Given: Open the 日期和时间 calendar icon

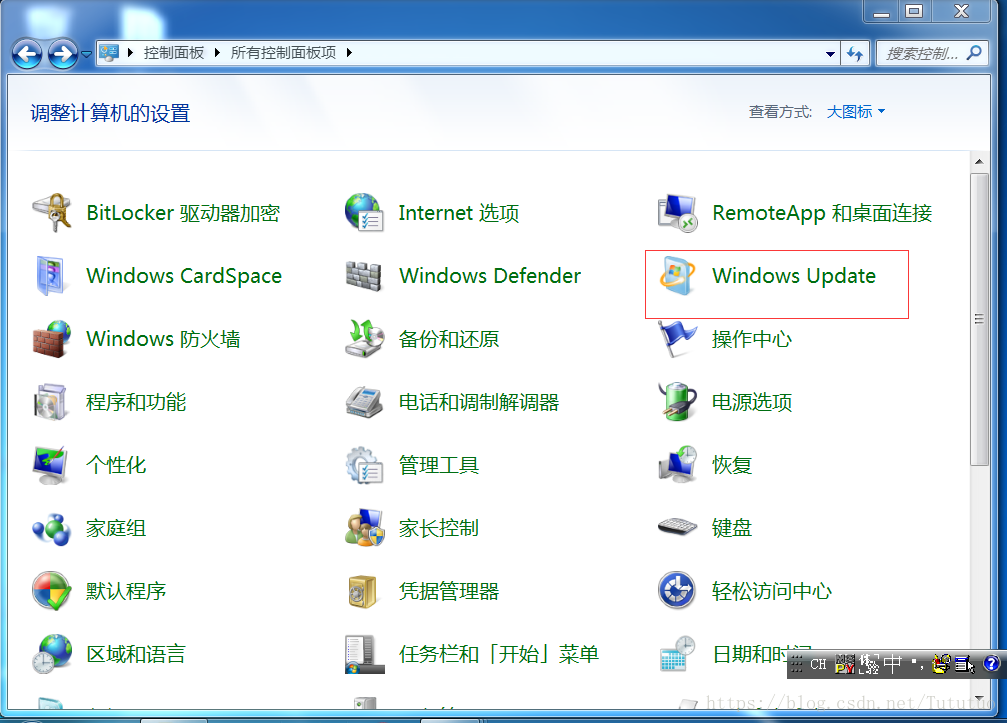Looking at the screenshot, I should [x=678, y=653].
